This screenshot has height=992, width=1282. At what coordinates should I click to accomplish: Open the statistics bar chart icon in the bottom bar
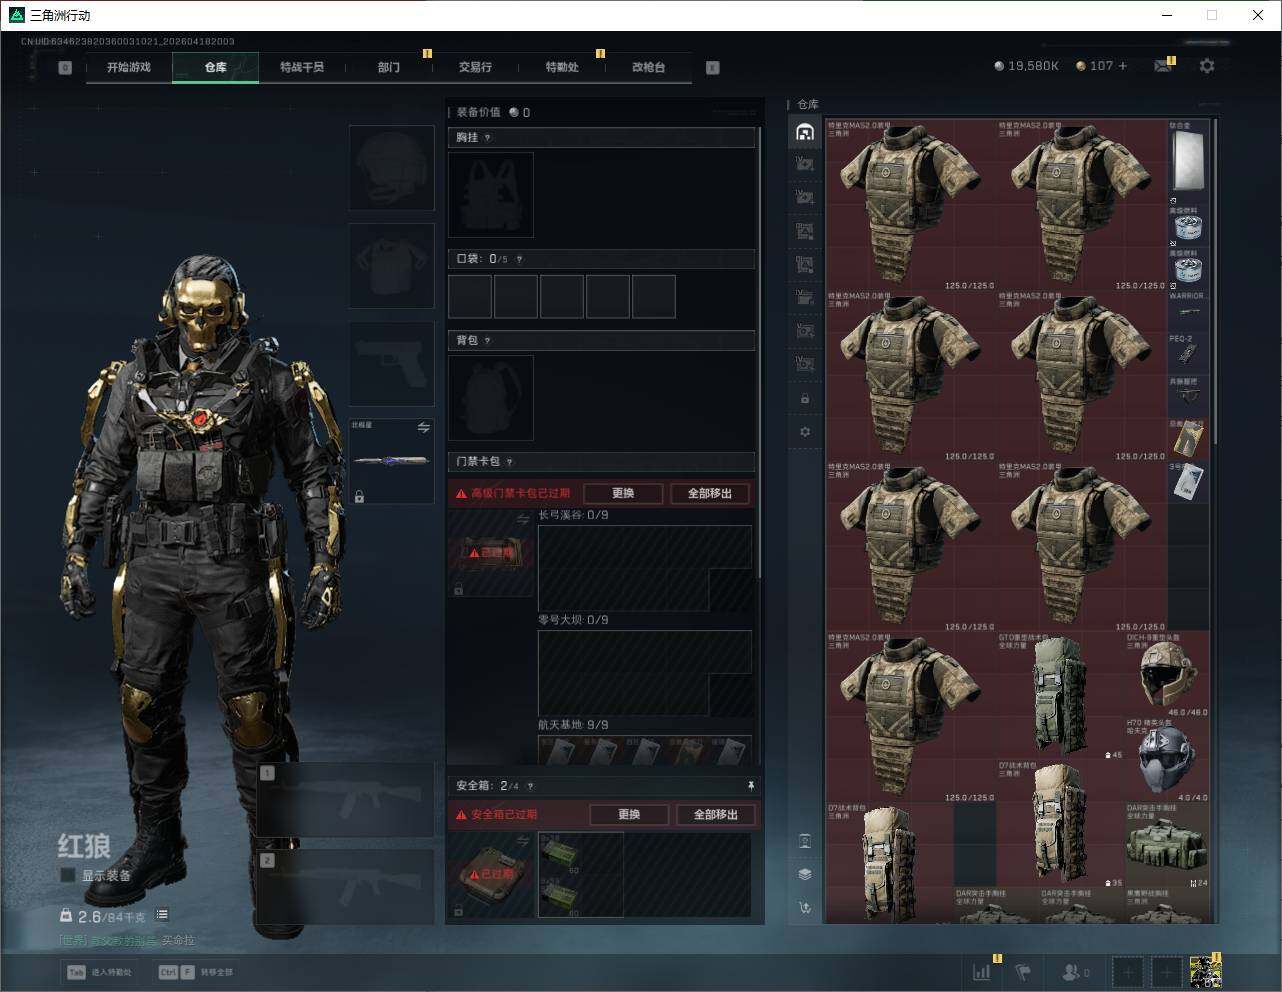coord(982,972)
